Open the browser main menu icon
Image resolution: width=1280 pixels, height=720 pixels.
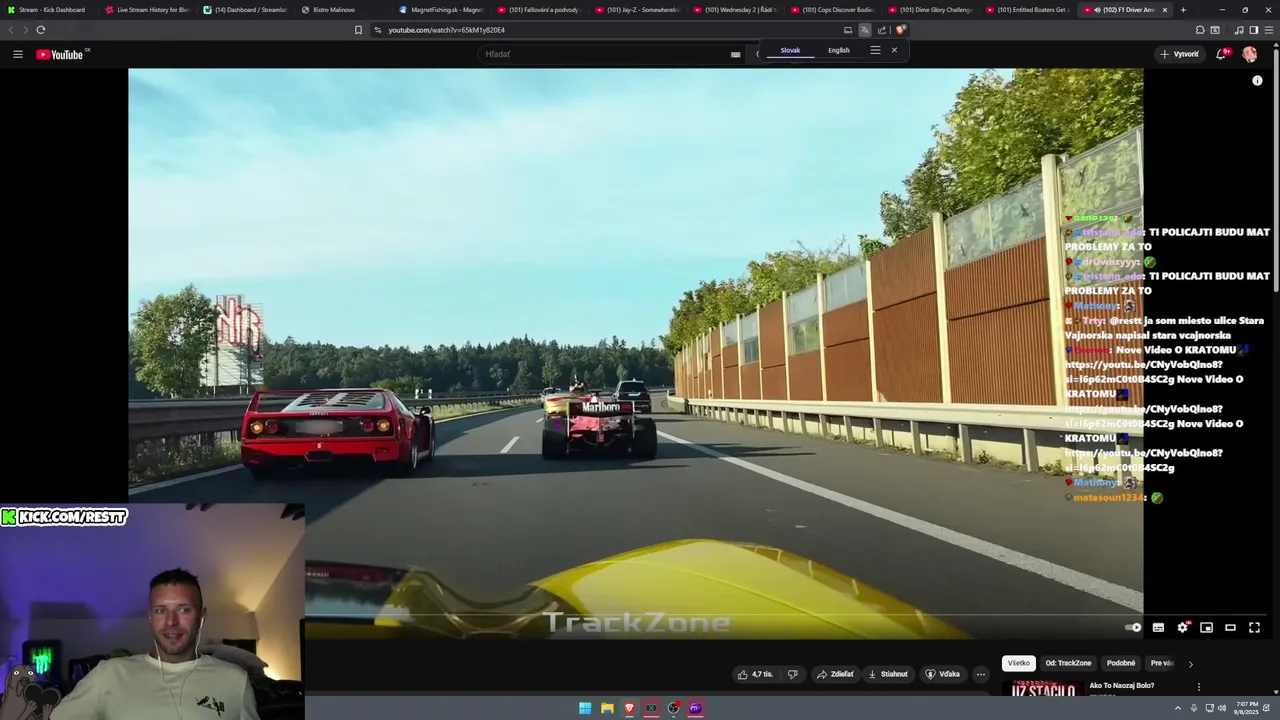coord(1269,30)
